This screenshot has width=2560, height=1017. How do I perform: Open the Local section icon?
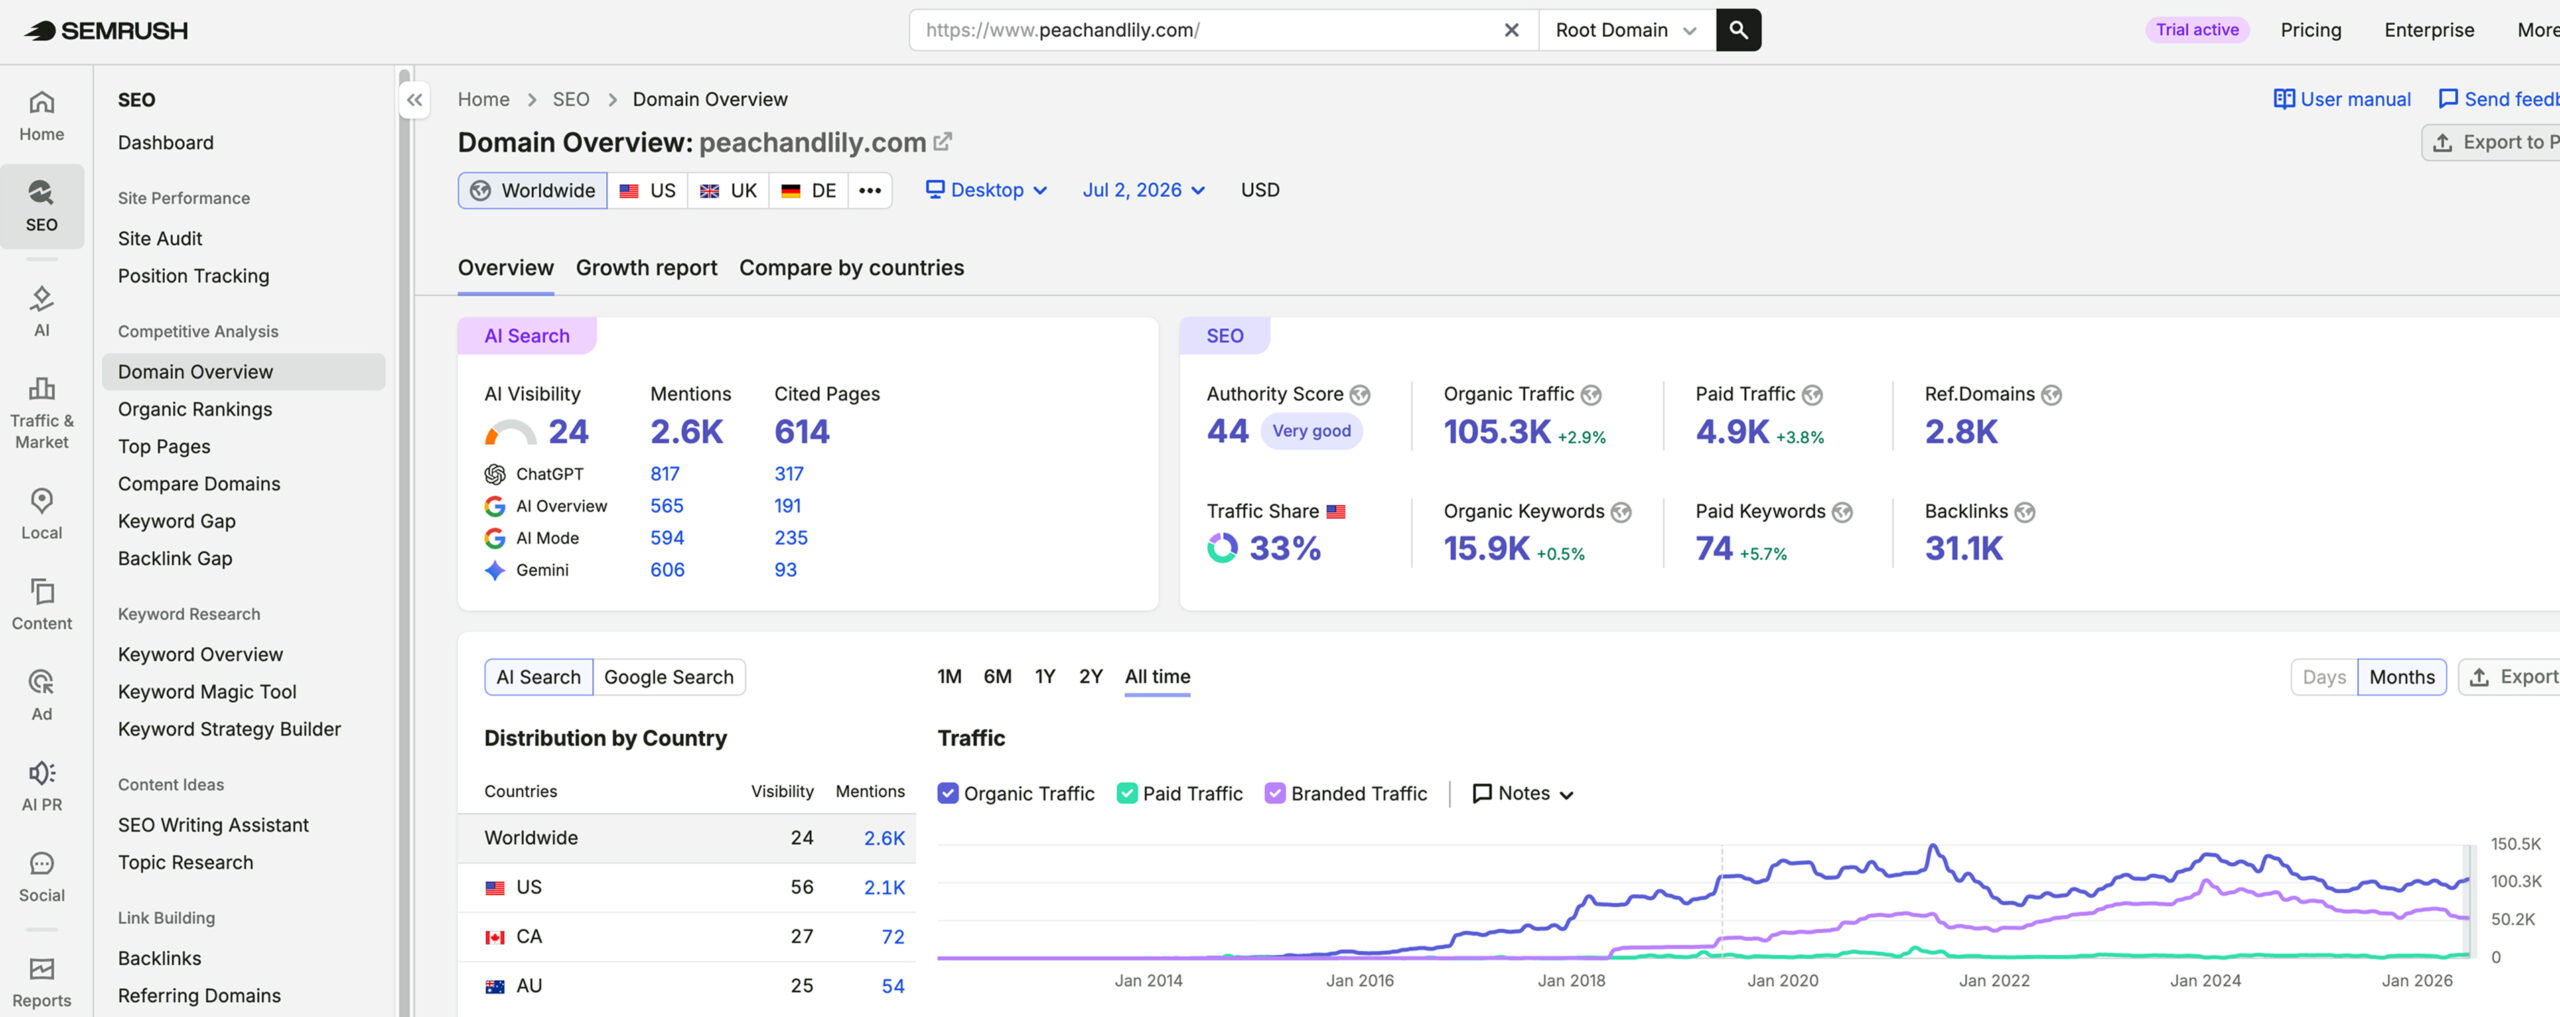pos(41,514)
